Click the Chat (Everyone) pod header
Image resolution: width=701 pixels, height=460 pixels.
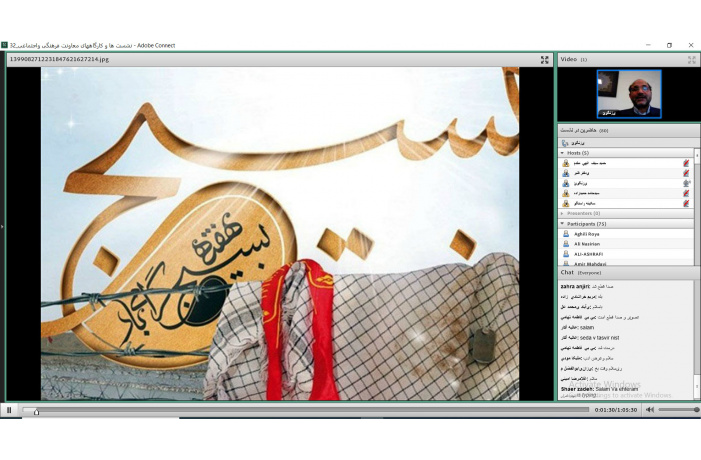point(628,272)
